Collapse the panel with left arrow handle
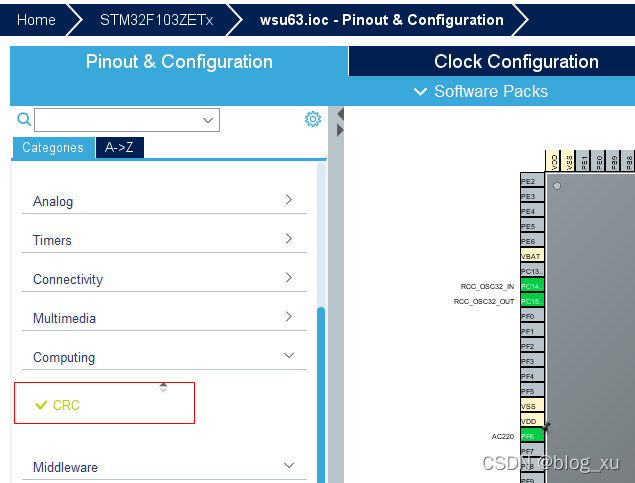Image resolution: width=635 pixels, height=483 pixels. (x=340, y=114)
